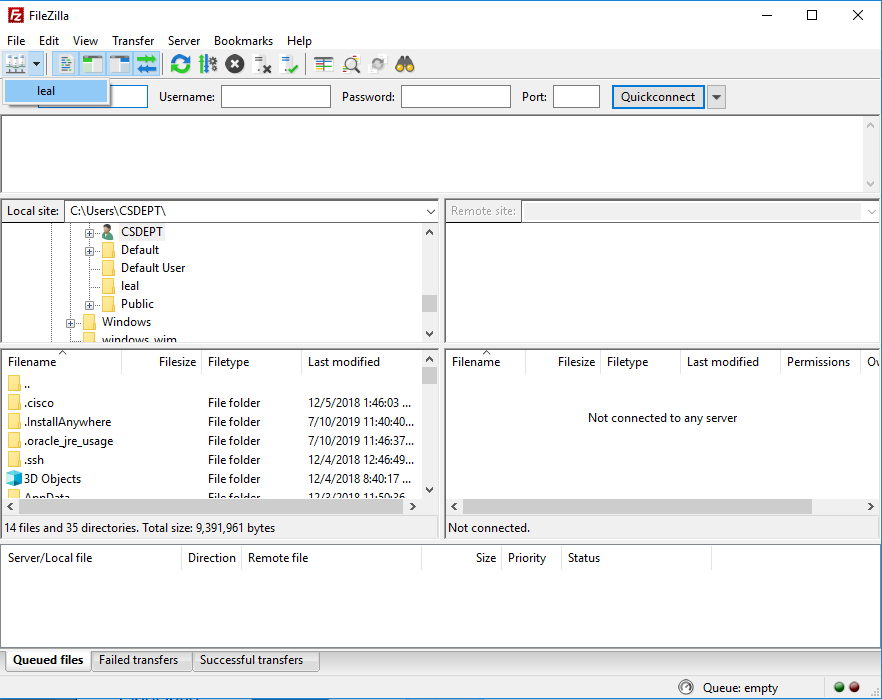Toggle directory comparison
This screenshot has width=882, height=700.
[351, 64]
